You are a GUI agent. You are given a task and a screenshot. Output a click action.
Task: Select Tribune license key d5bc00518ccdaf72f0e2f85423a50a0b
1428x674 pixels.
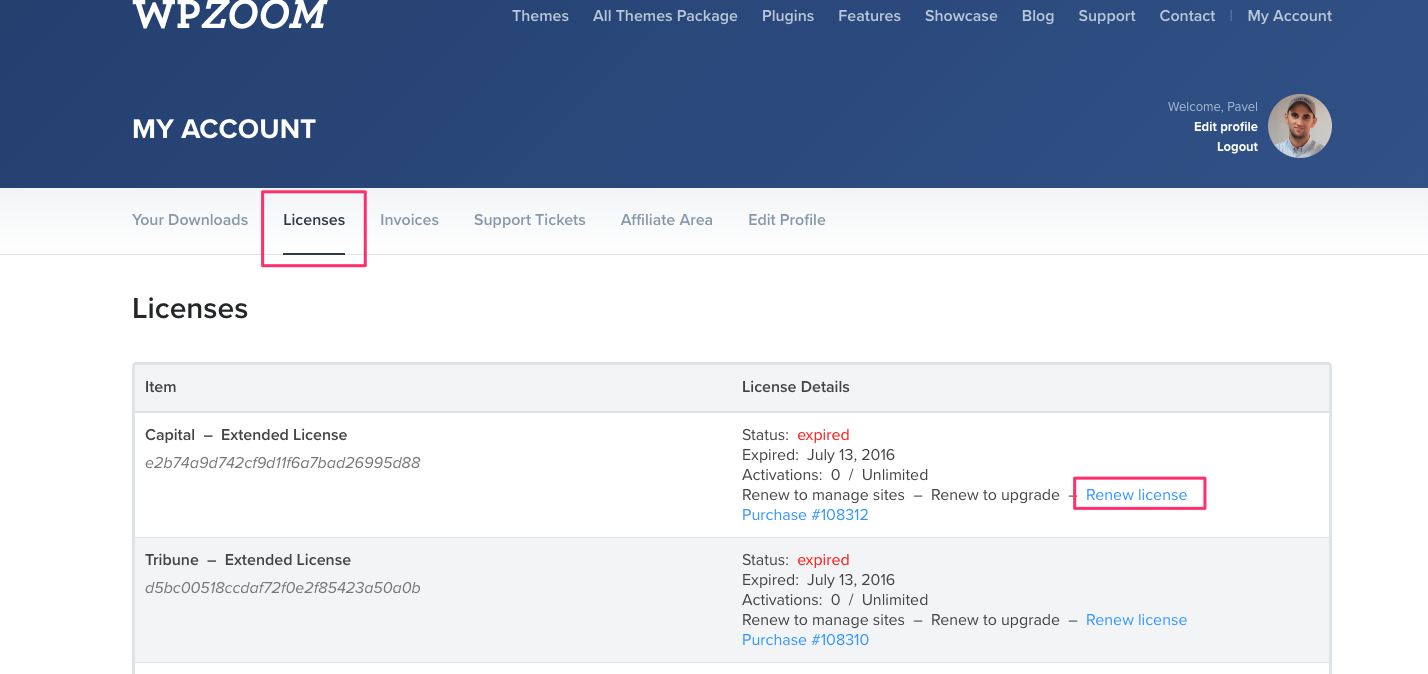283,588
